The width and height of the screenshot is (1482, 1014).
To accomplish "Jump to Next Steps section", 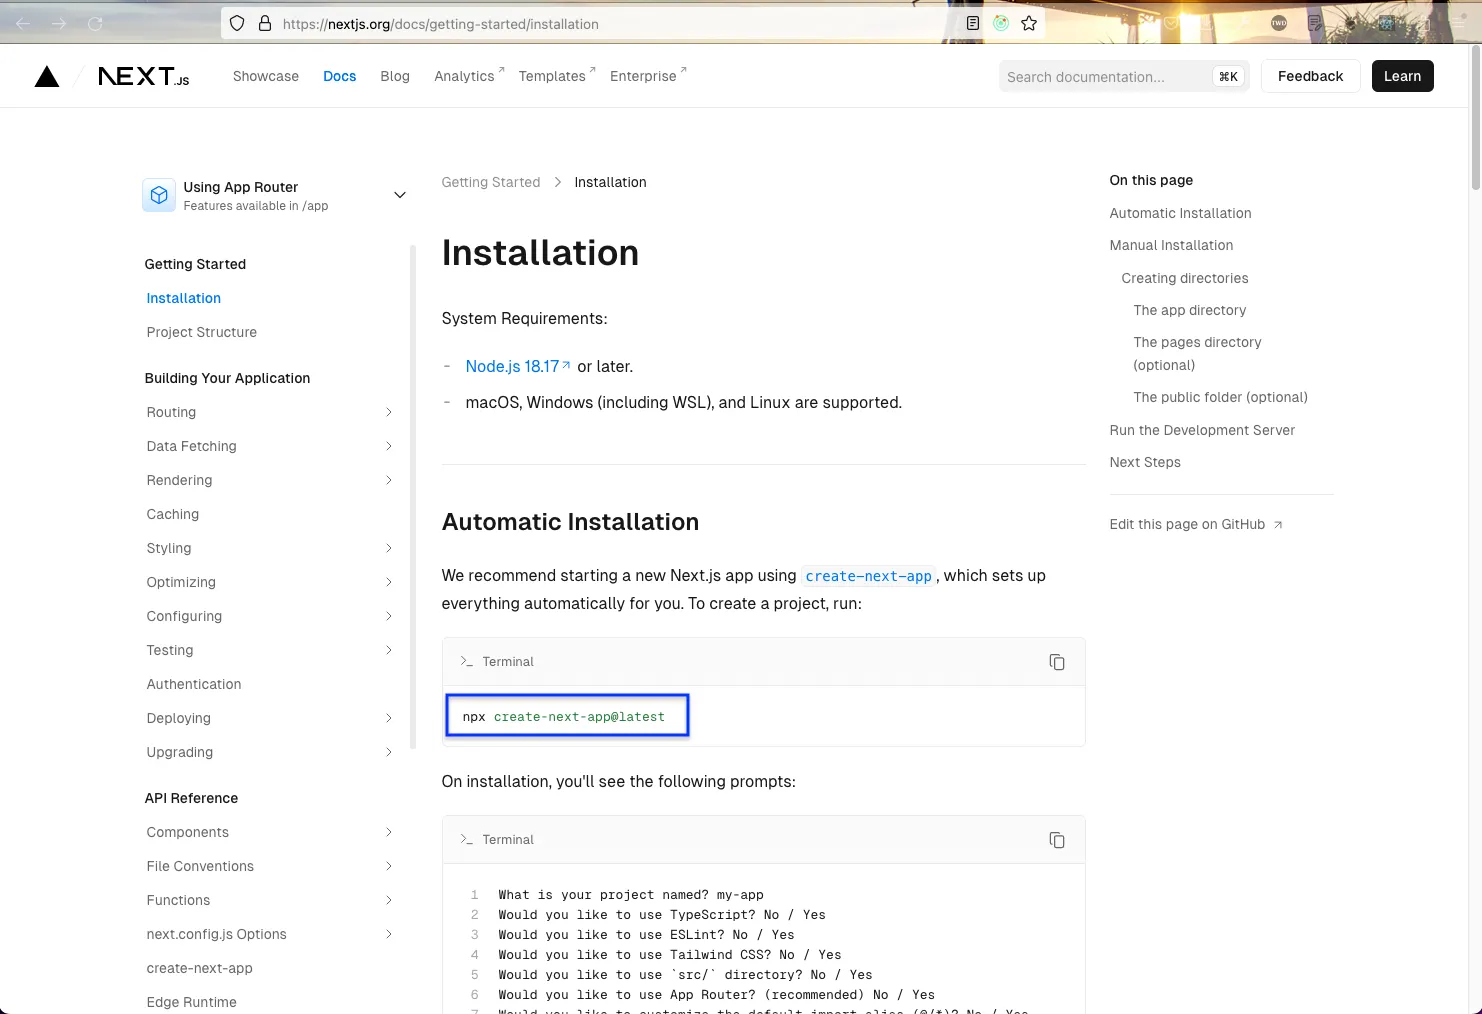I will (1145, 462).
